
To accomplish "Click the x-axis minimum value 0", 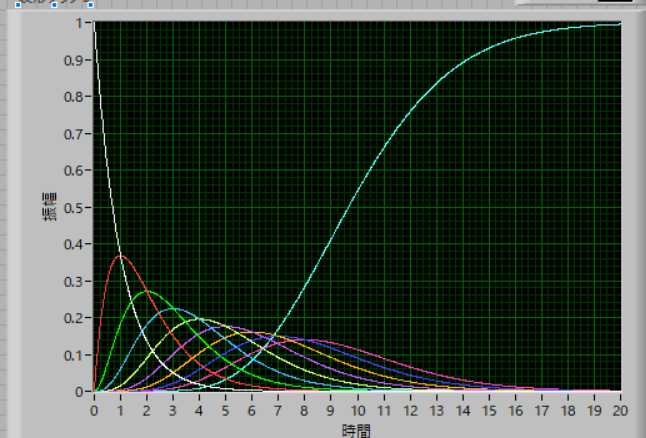I will click(94, 411).
